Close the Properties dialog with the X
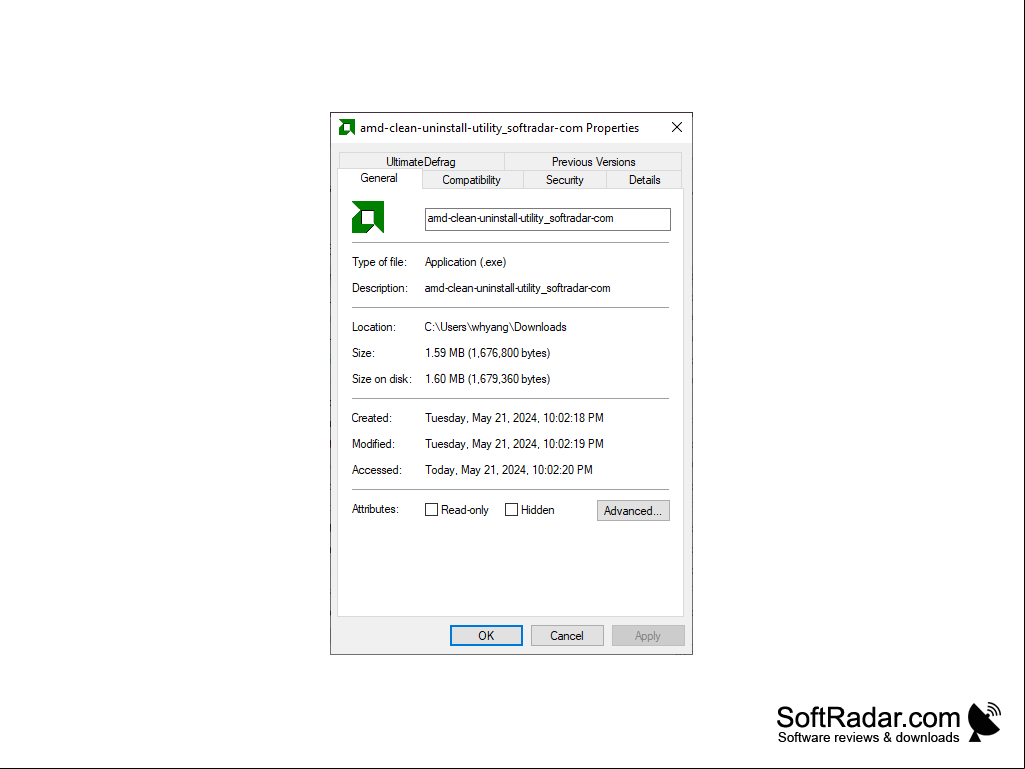The image size is (1025, 769). (x=677, y=128)
